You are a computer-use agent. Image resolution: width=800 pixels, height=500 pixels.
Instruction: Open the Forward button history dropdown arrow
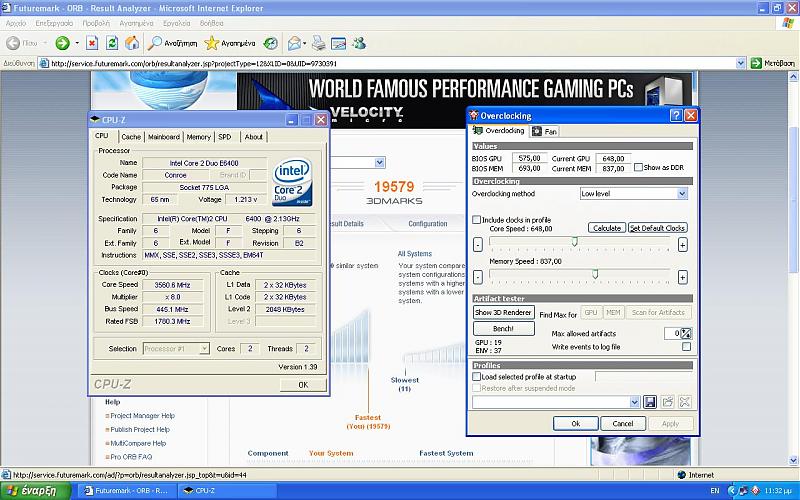coord(77,43)
